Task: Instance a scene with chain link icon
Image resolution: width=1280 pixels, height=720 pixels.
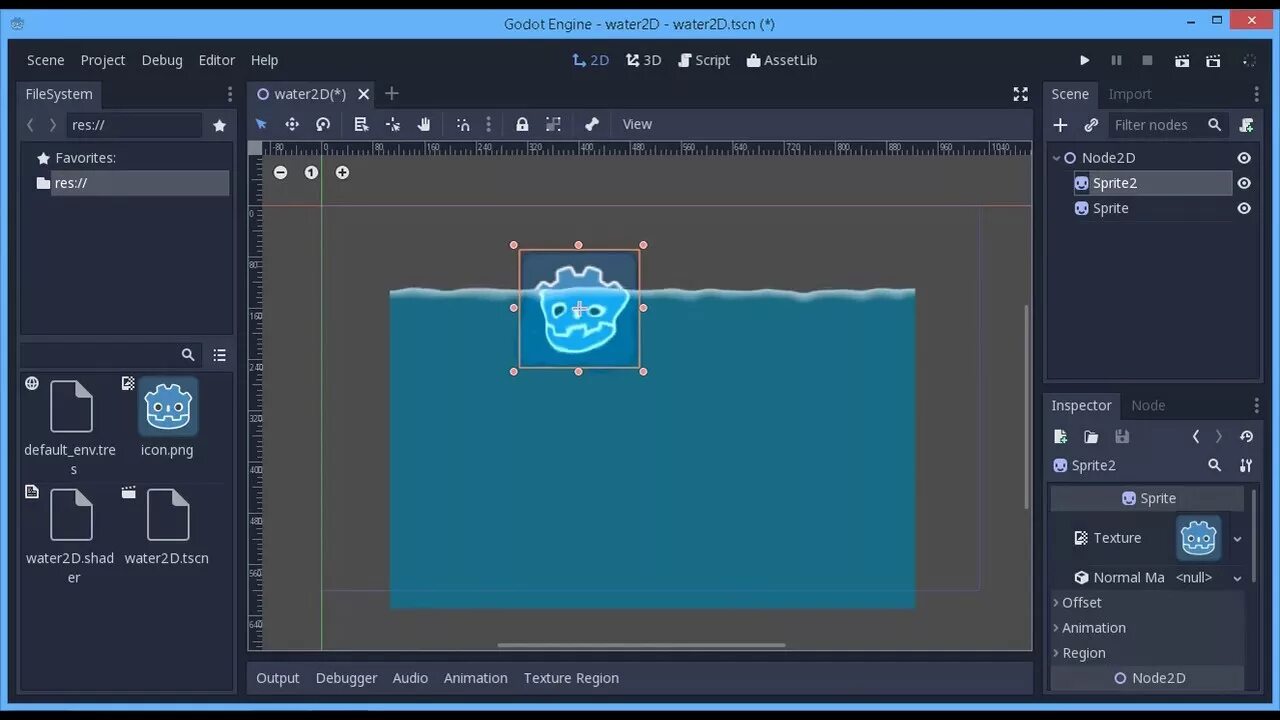Action: point(1091,125)
